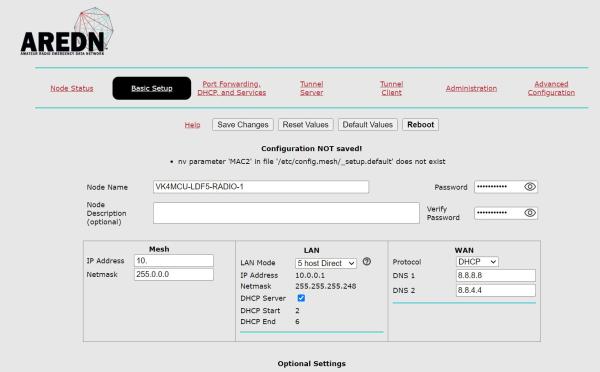Screen dimensions: 600x372
Task: Click the 'Configuration NOT saved!' message
Action: (311, 148)
